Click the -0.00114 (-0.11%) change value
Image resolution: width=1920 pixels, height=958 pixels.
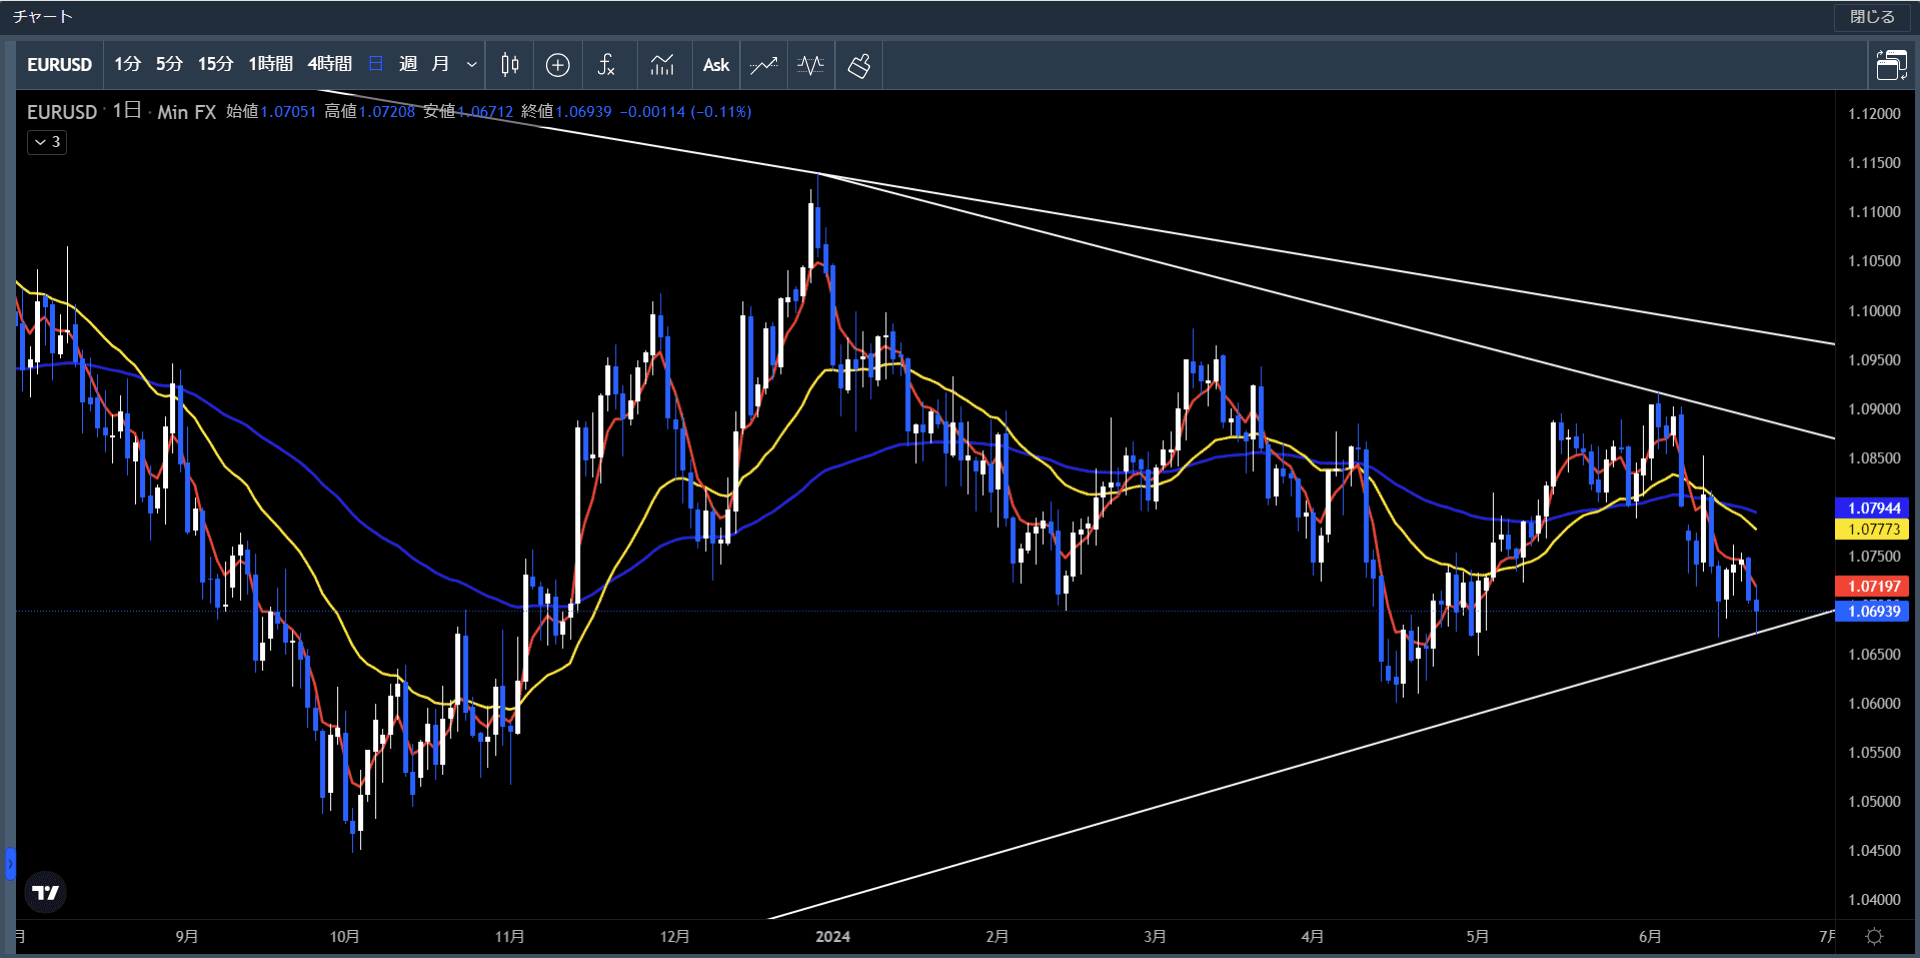click(x=686, y=111)
